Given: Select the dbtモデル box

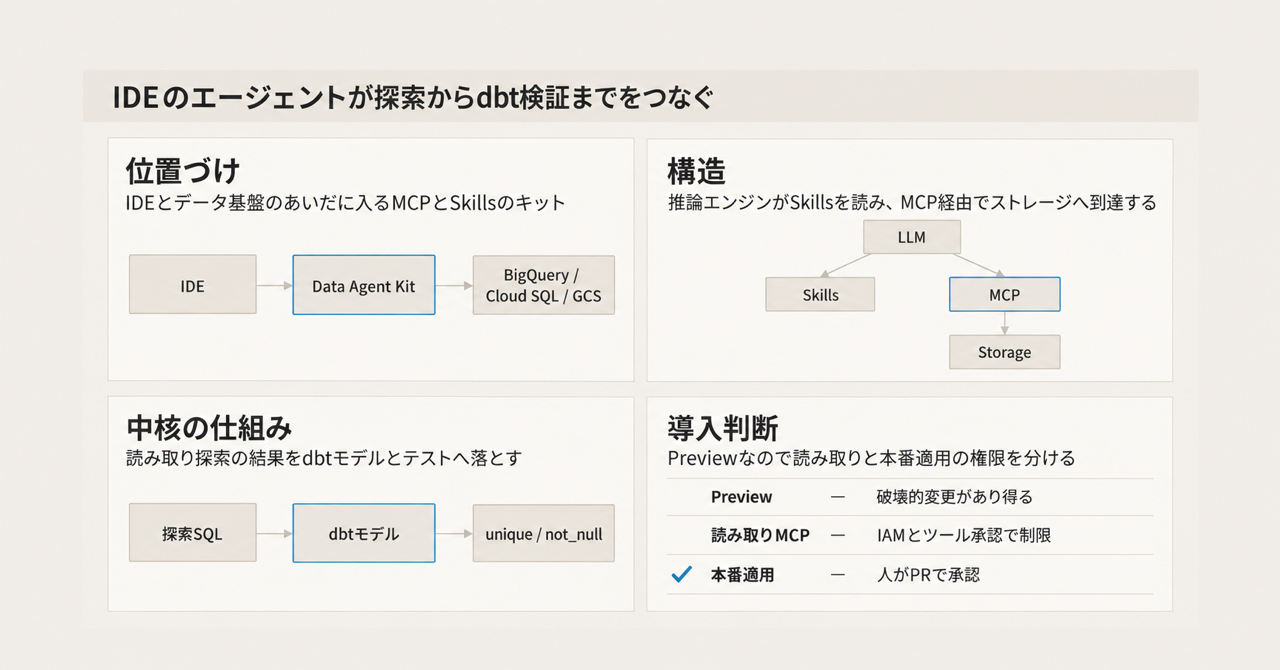Looking at the screenshot, I should 364,533.
